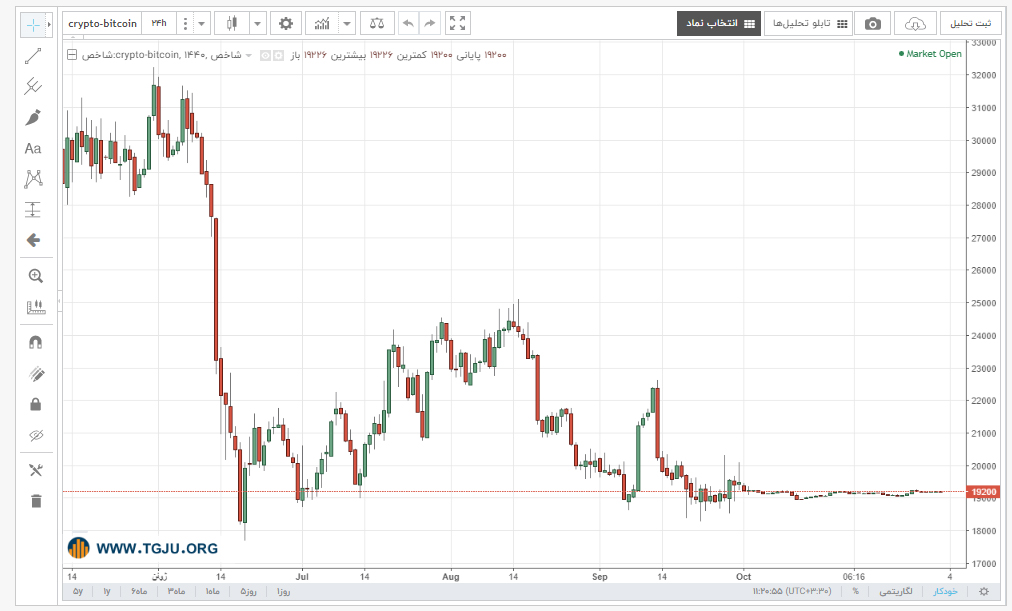Select the pitchfork tool

(x=33, y=86)
